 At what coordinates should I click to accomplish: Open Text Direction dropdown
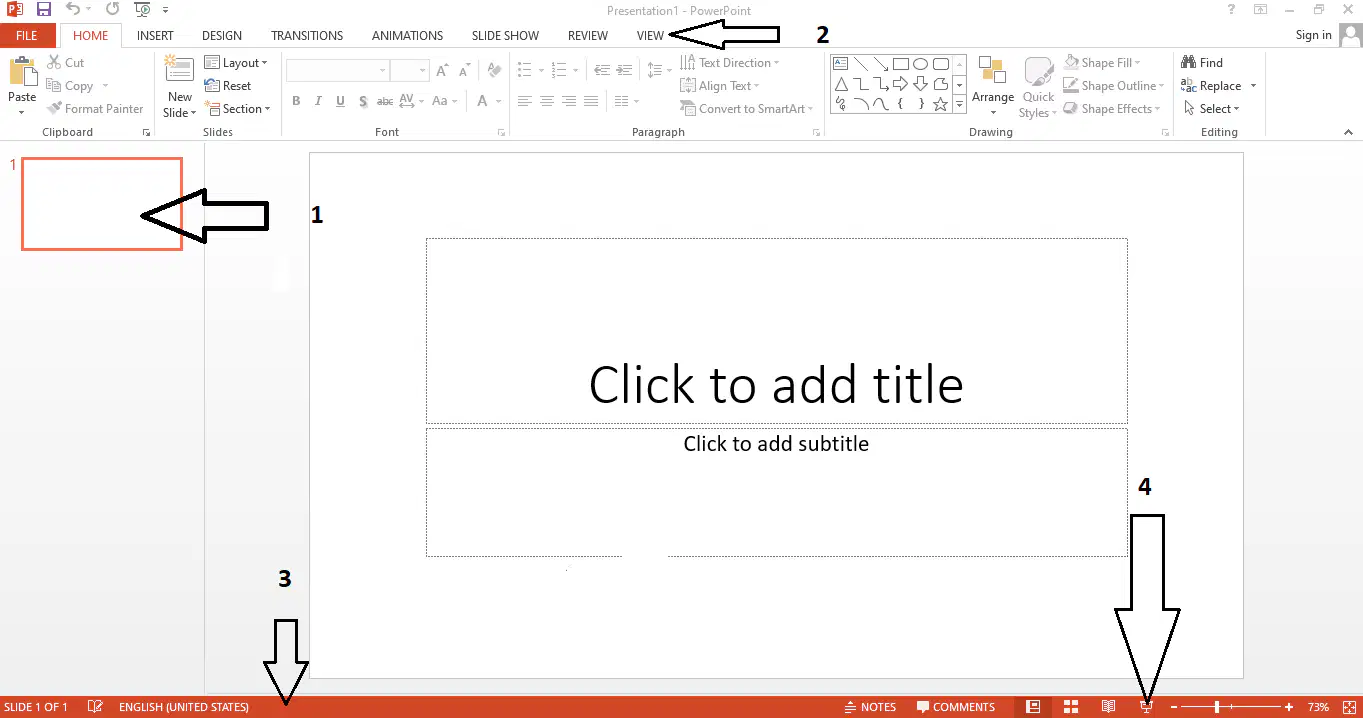pyautogui.click(x=729, y=62)
